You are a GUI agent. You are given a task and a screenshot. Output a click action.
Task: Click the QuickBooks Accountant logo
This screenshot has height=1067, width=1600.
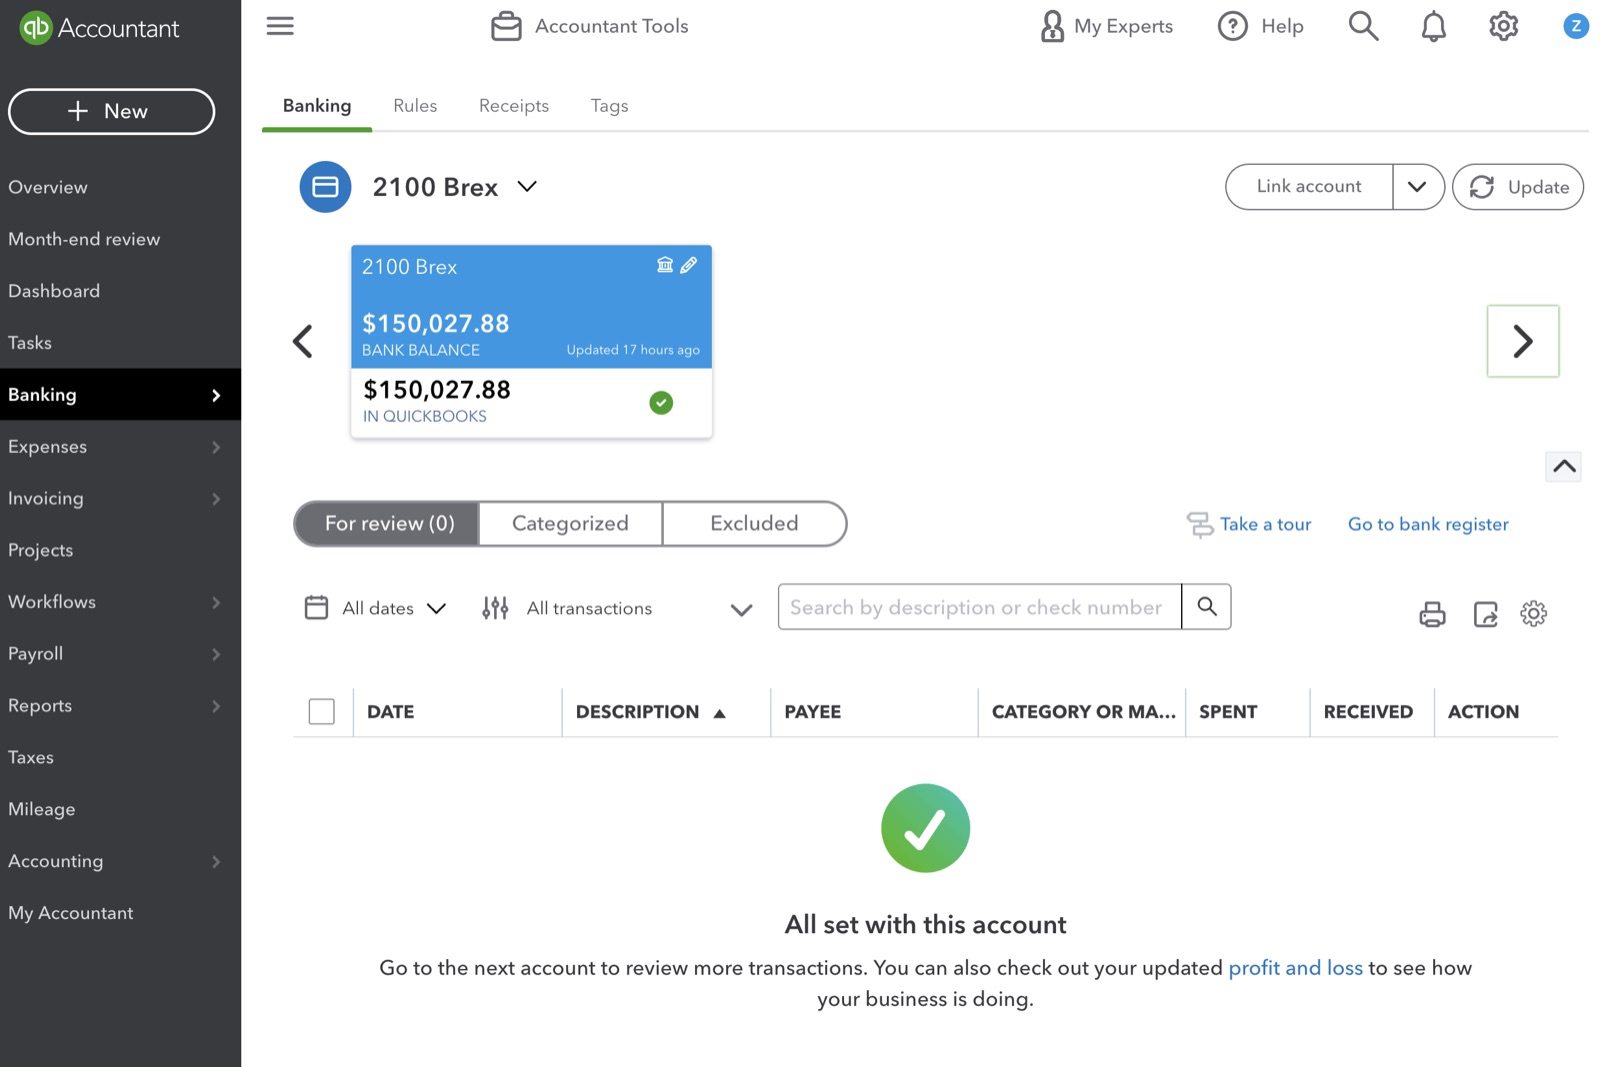tap(99, 28)
